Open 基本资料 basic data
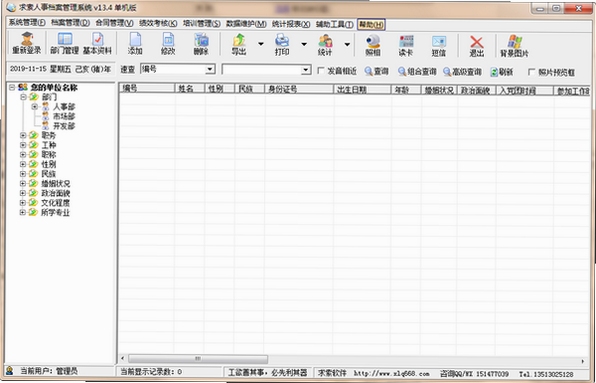Viewport: 596px width, 383px height. pos(97,44)
